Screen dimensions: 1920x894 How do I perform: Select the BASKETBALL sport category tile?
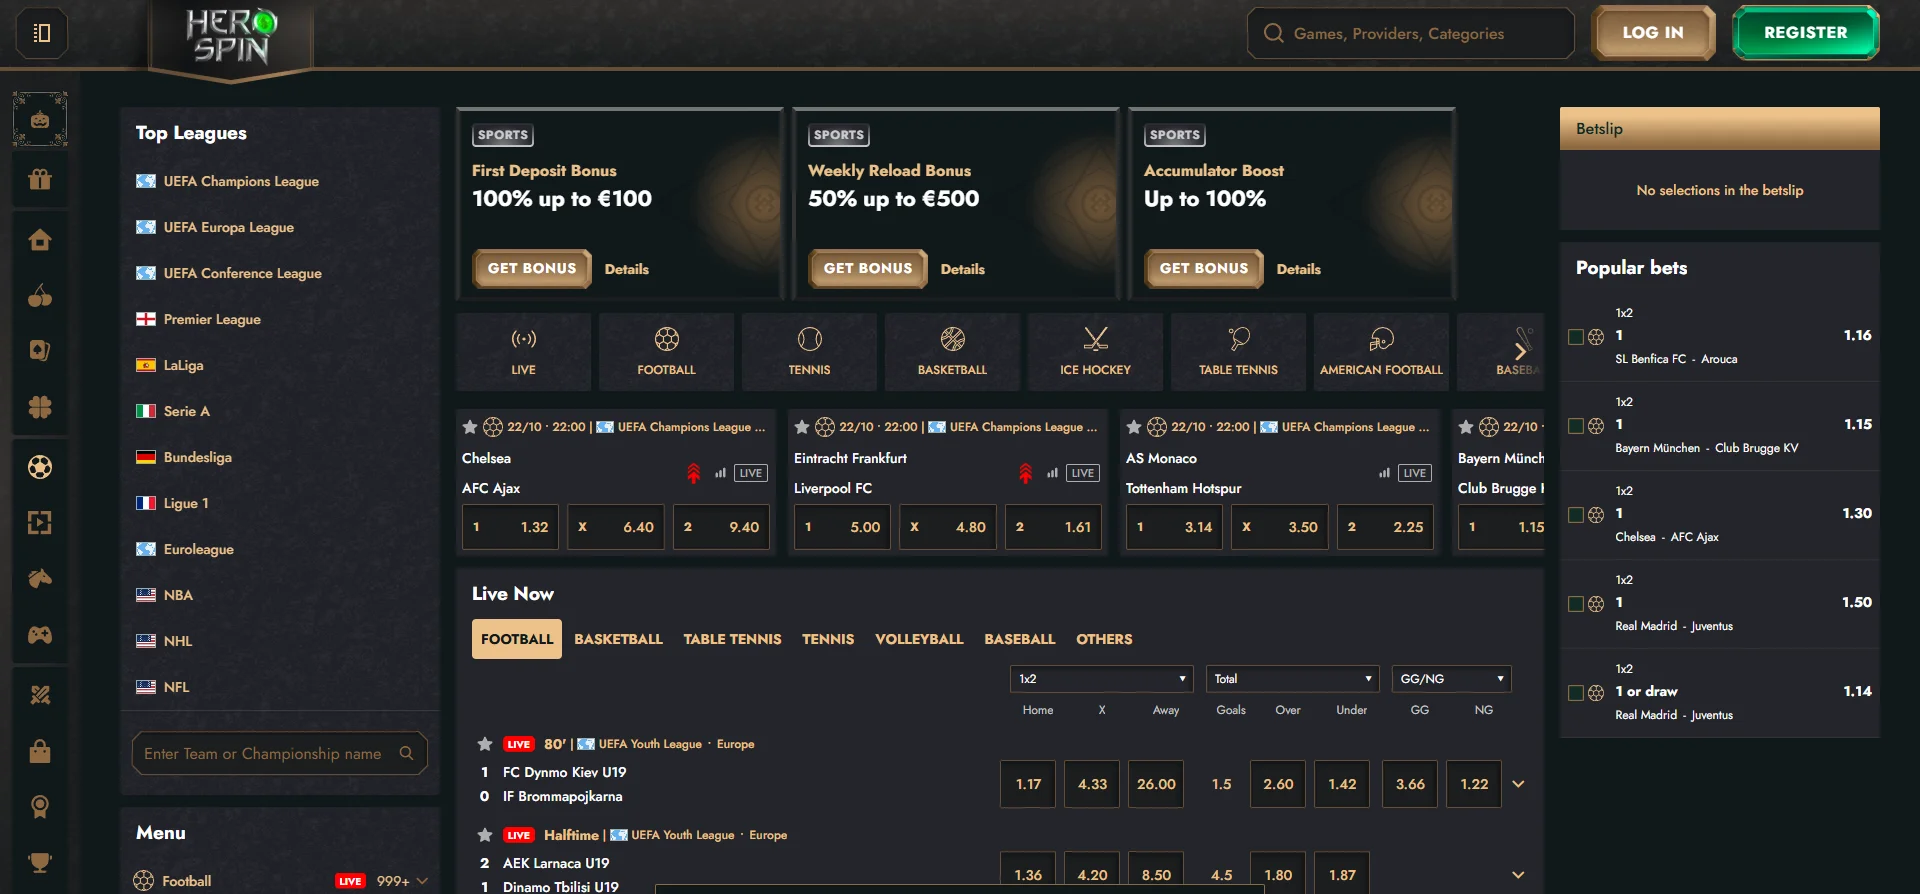(952, 352)
